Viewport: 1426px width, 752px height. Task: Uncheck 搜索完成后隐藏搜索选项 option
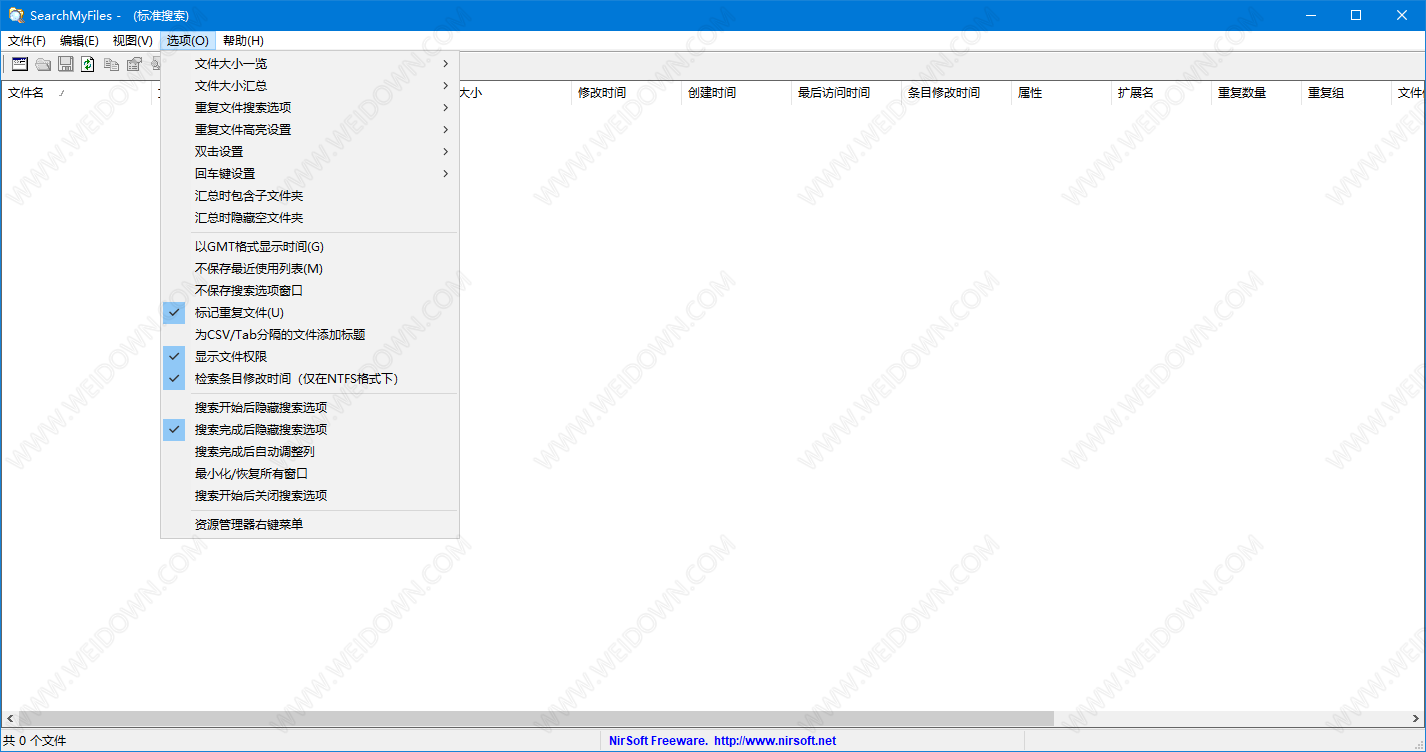310,429
